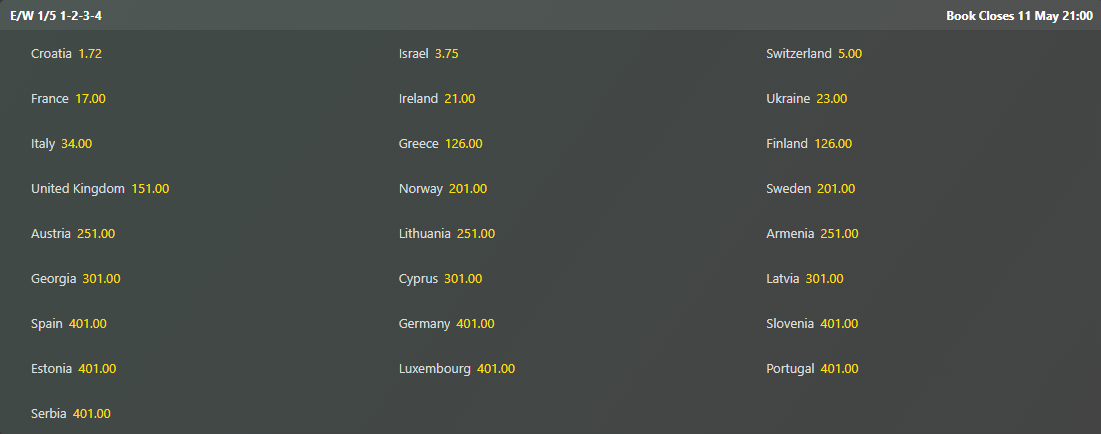Click Lithuania 251.00 odds
Image resolution: width=1101 pixels, height=434 pixels.
pyautogui.click(x=447, y=233)
